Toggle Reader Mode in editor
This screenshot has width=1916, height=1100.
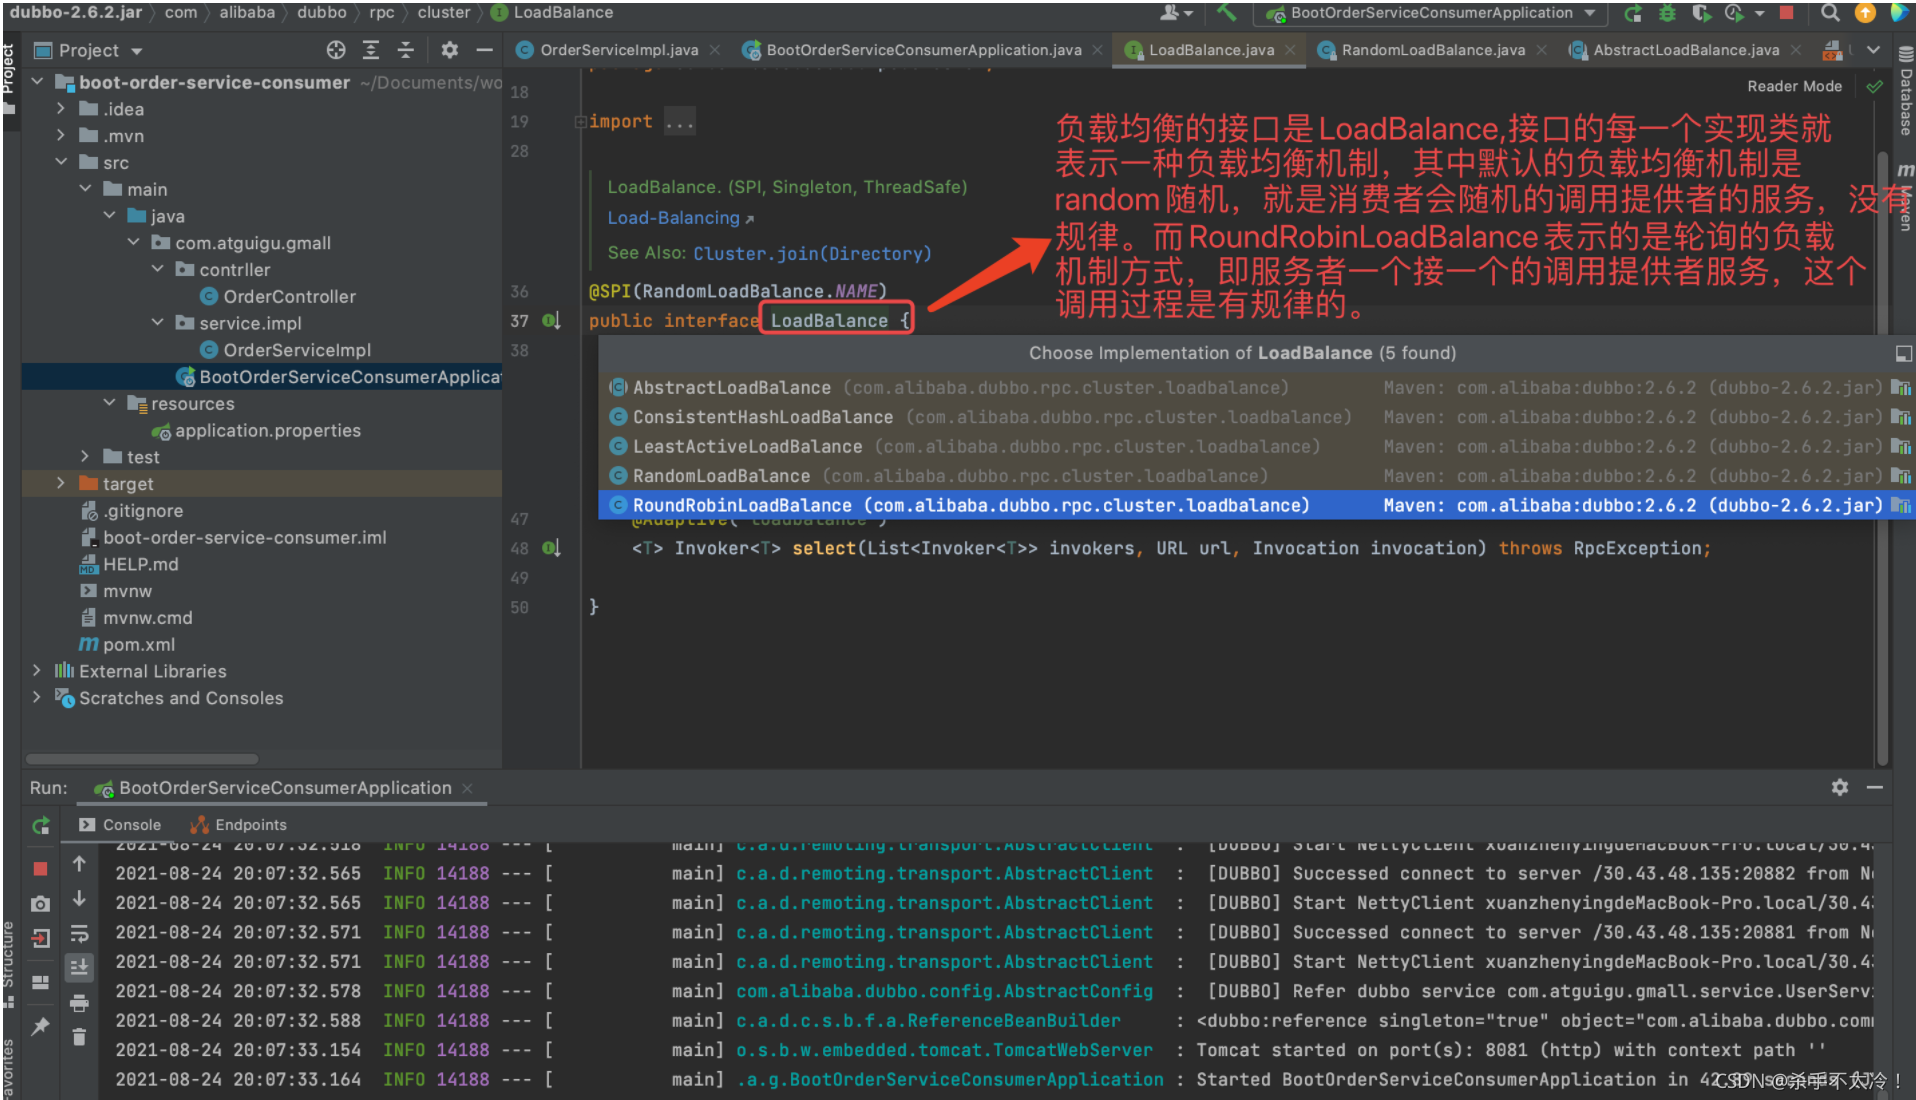click(x=1794, y=86)
